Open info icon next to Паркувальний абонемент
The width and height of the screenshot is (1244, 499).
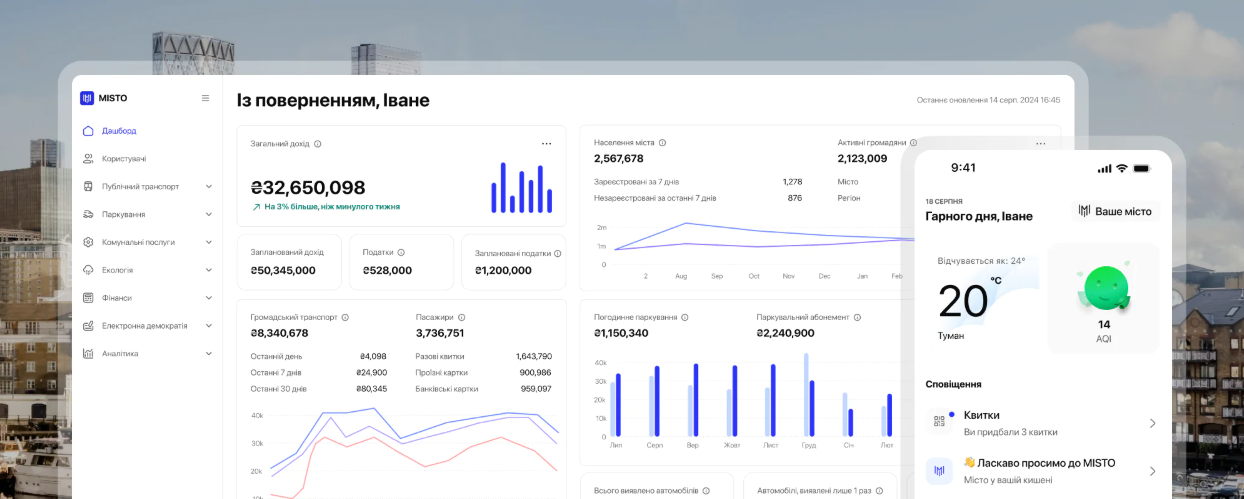pyautogui.click(x=858, y=317)
